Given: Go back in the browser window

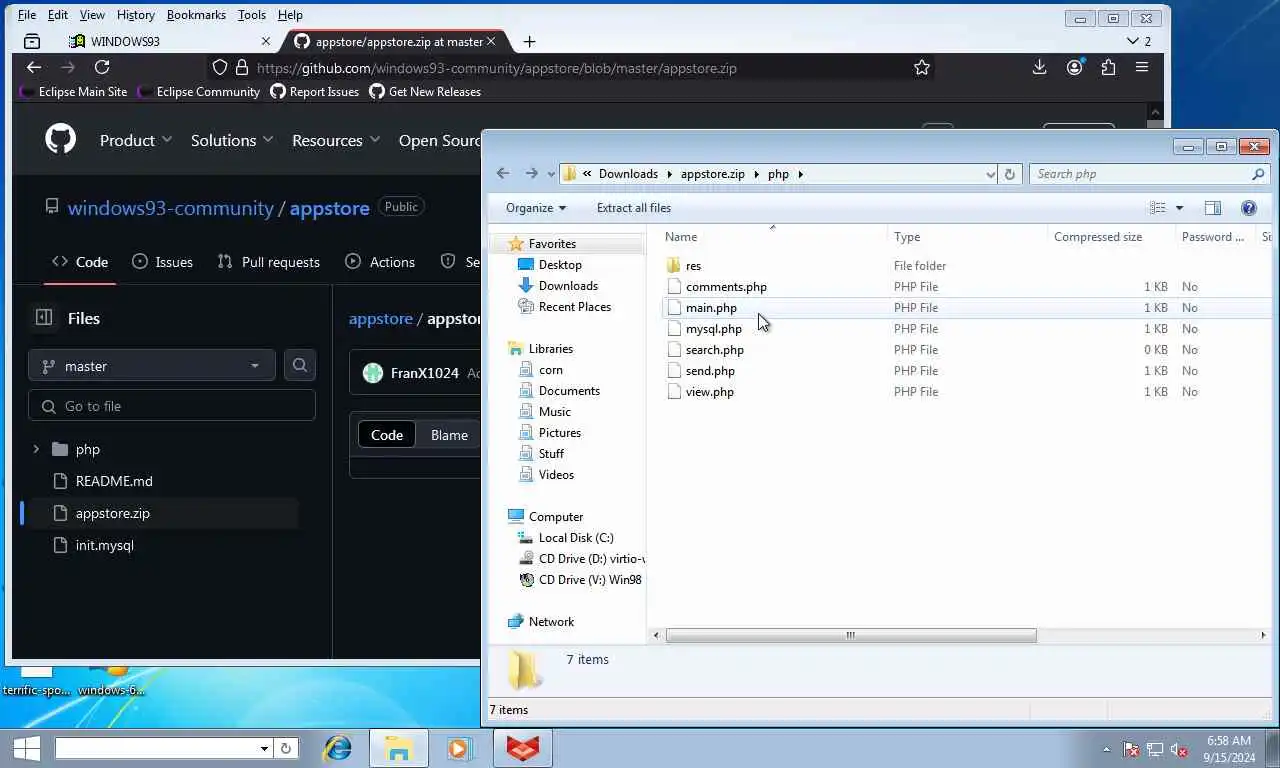Looking at the screenshot, I should tap(34, 67).
